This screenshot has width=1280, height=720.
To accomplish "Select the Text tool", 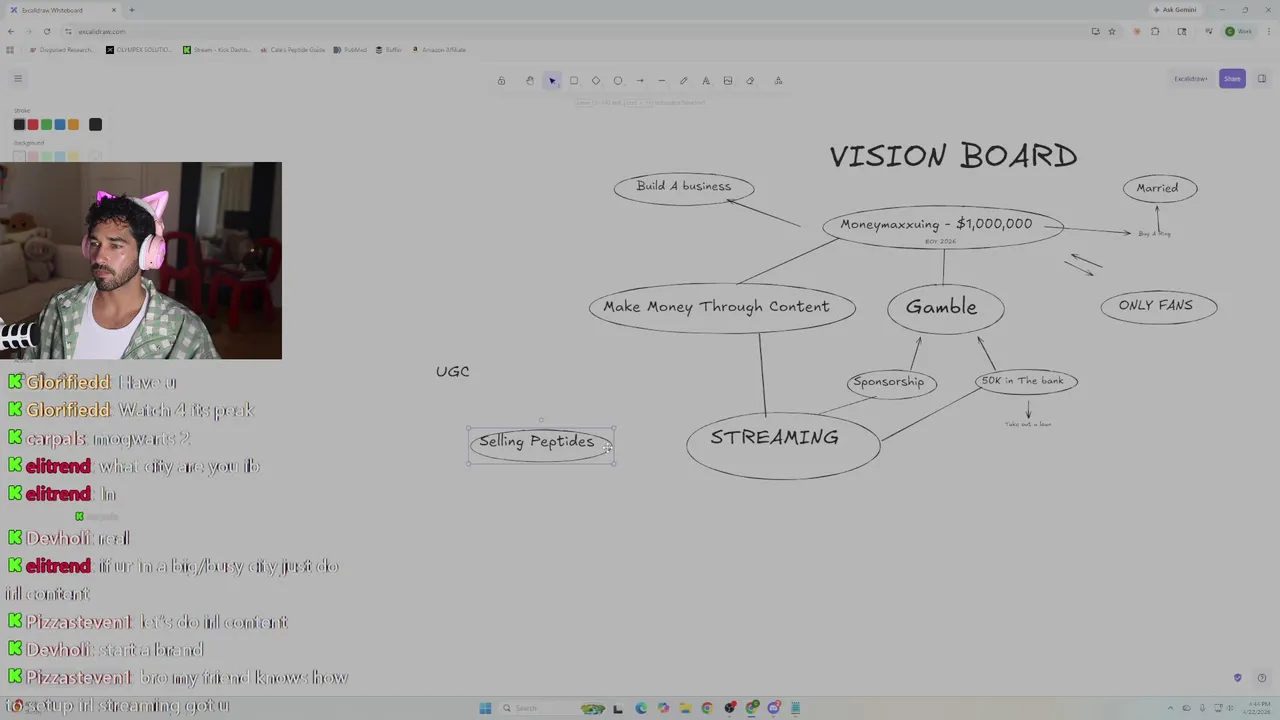I will pyautogui.click(x=706, y=81).
